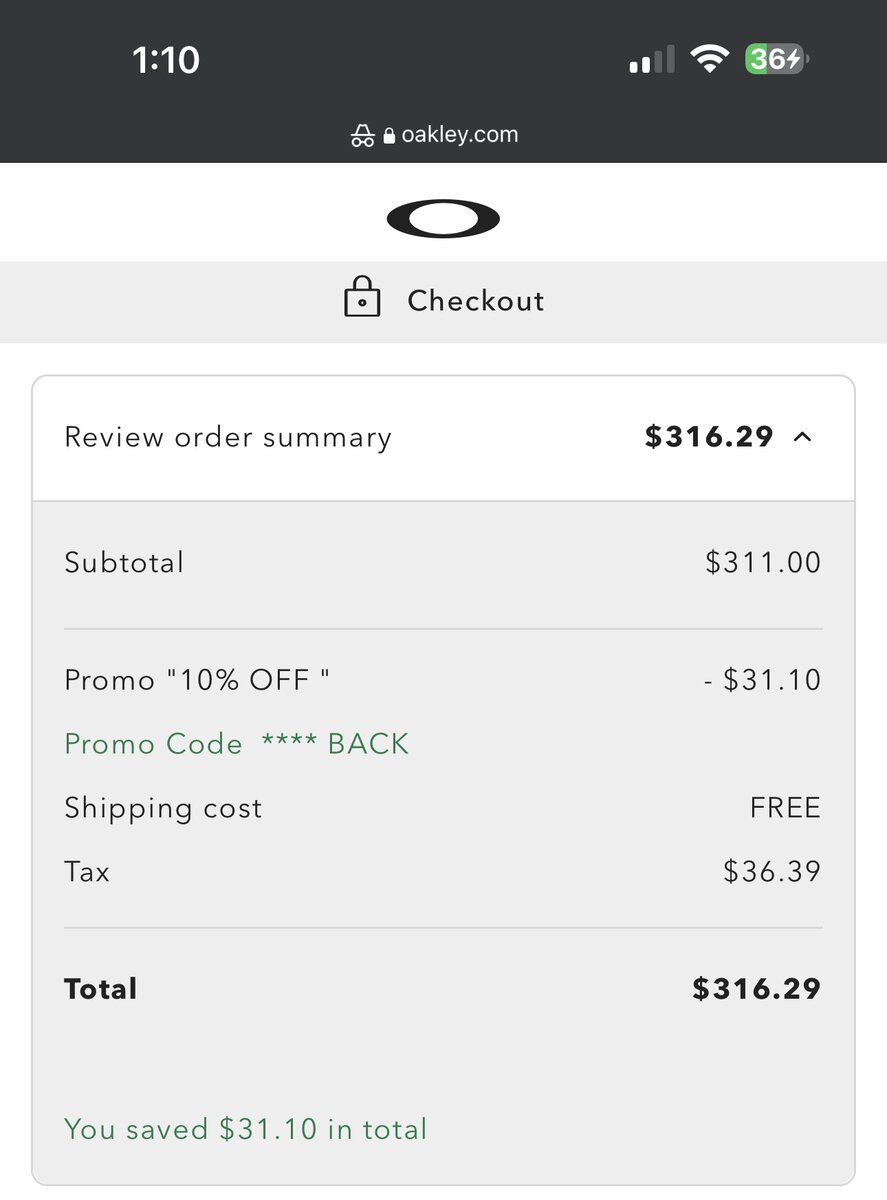Screen dimensions: 887x1200
Task: Tap the Review order summary header
Action: pos(228,438)
